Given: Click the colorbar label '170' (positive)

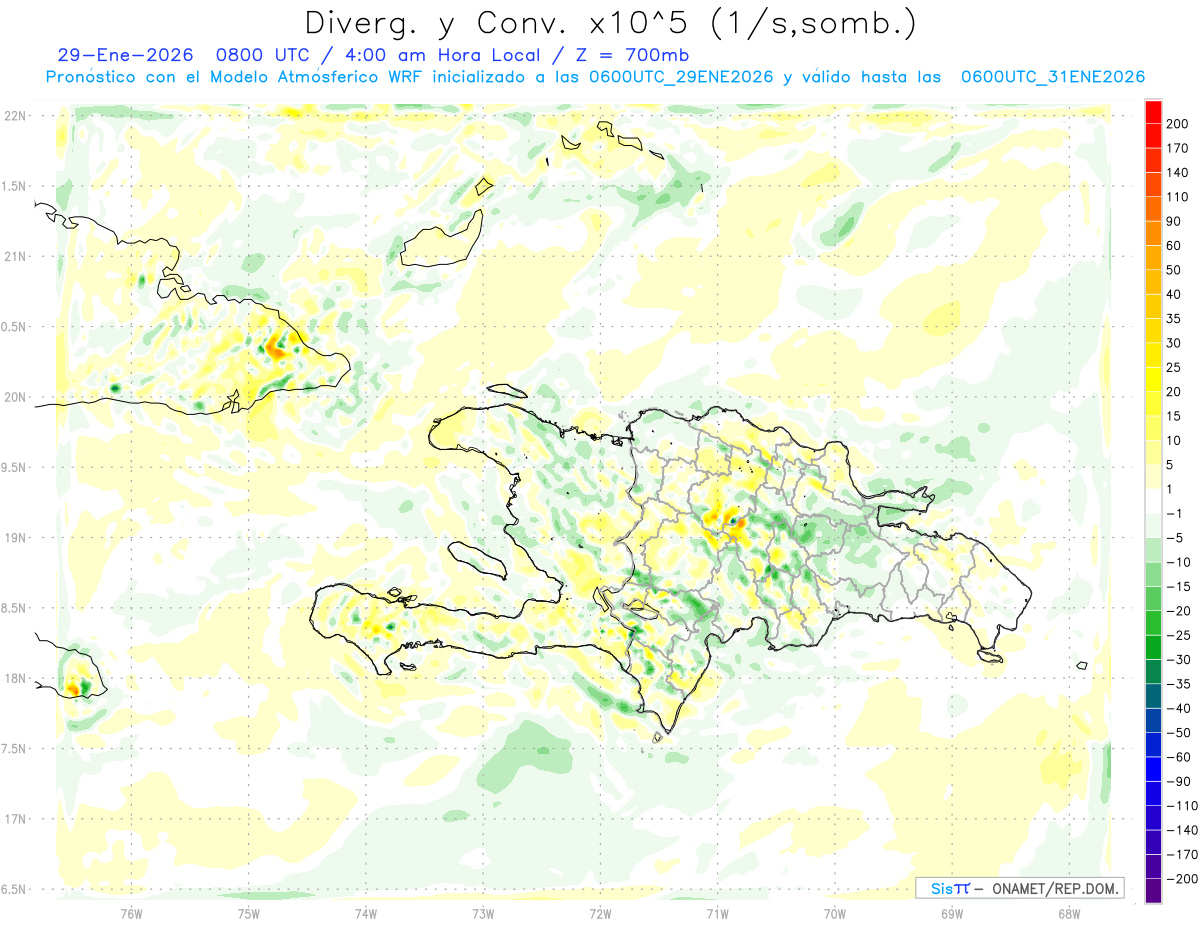Looking at the screenshot, I should point(1178,148).
